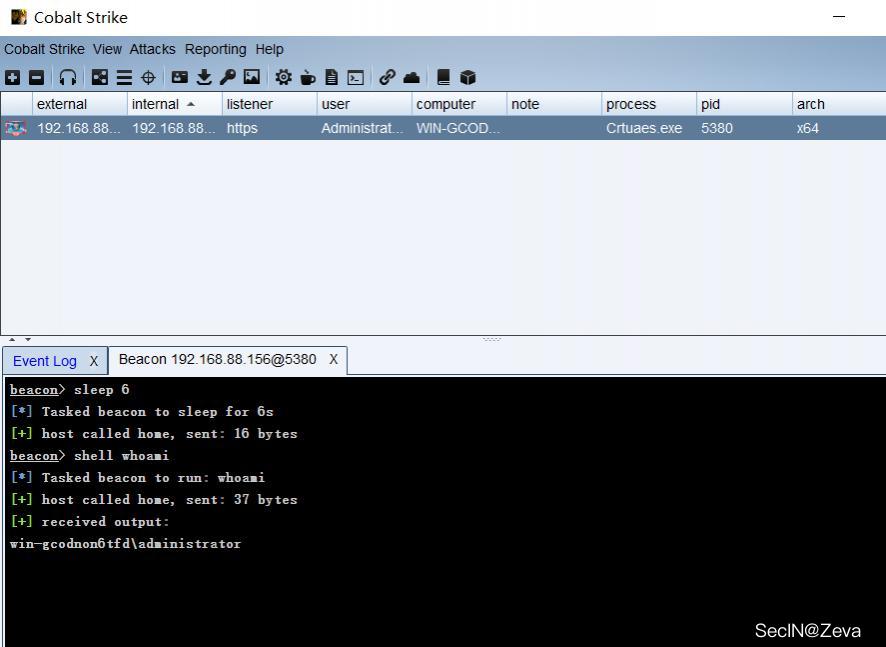Viewport: 886px width, 647px height.
Task: Open screenshots via the picture icon
Action: coord(251,77)
